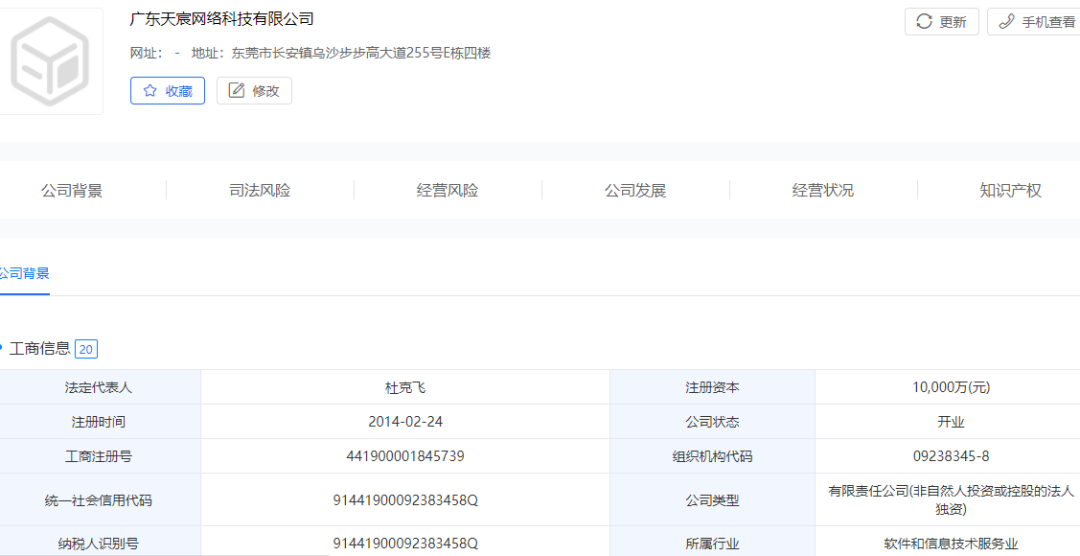The width and height of the screenshot is (1080, 556).
Task: Go to the 公司发展 category
Action: pos(635,190)
